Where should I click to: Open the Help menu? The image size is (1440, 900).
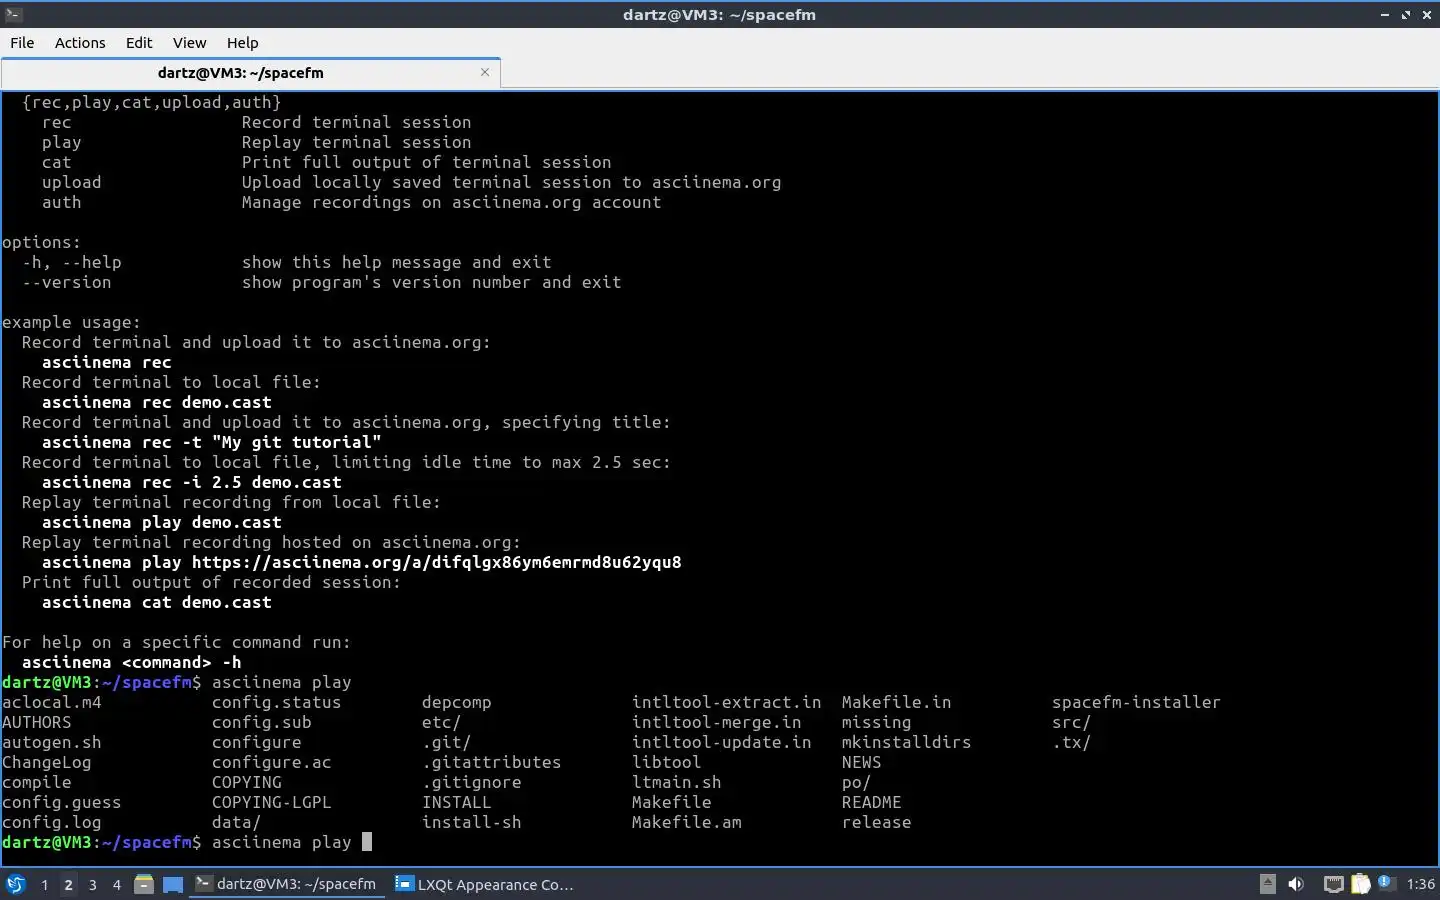point(242,43)
